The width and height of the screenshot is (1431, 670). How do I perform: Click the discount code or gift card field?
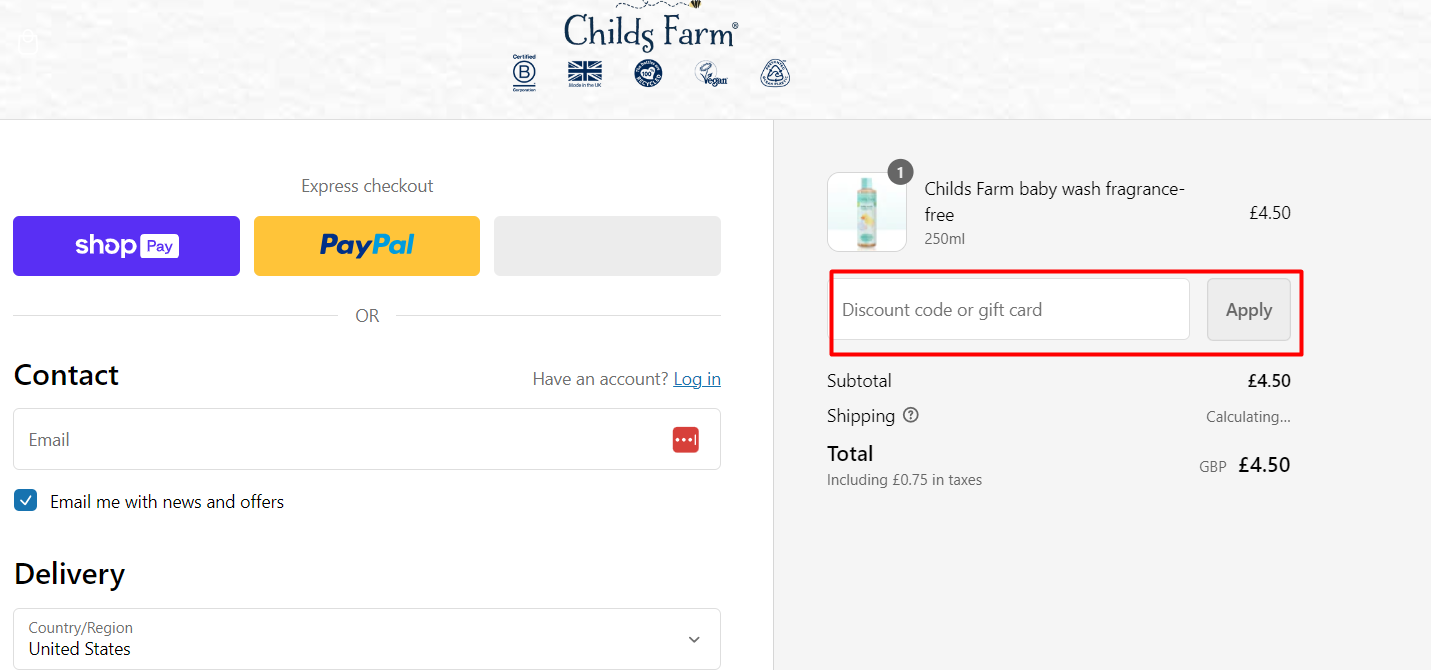[x=1010, y=309]
